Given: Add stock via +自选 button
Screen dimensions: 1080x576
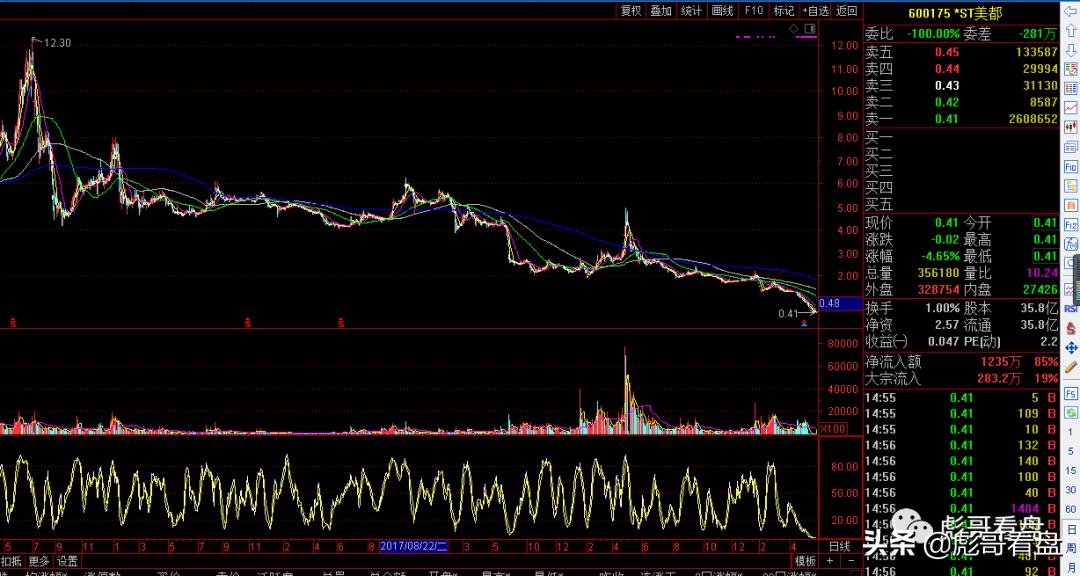Looking at the screenshot, I should (x=816, y=10).
